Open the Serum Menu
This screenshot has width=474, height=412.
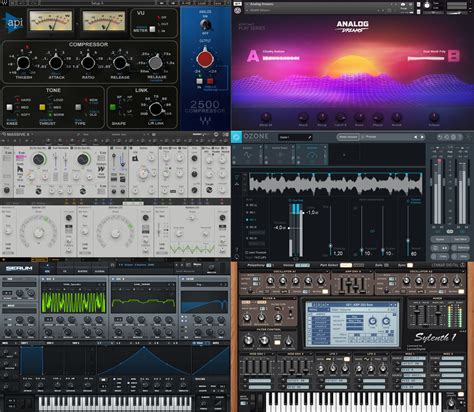(x=197, y=265)
